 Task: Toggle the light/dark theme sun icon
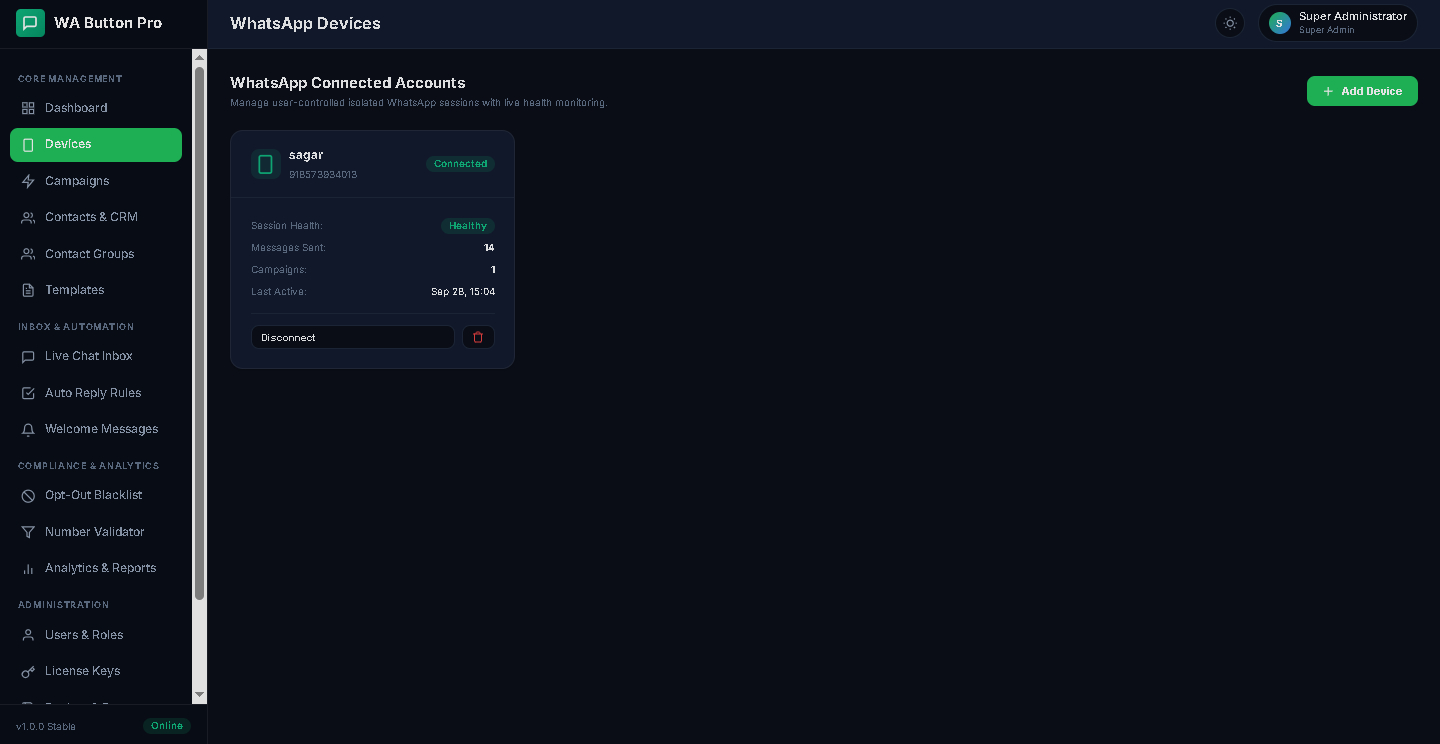tap(1230, 23)
